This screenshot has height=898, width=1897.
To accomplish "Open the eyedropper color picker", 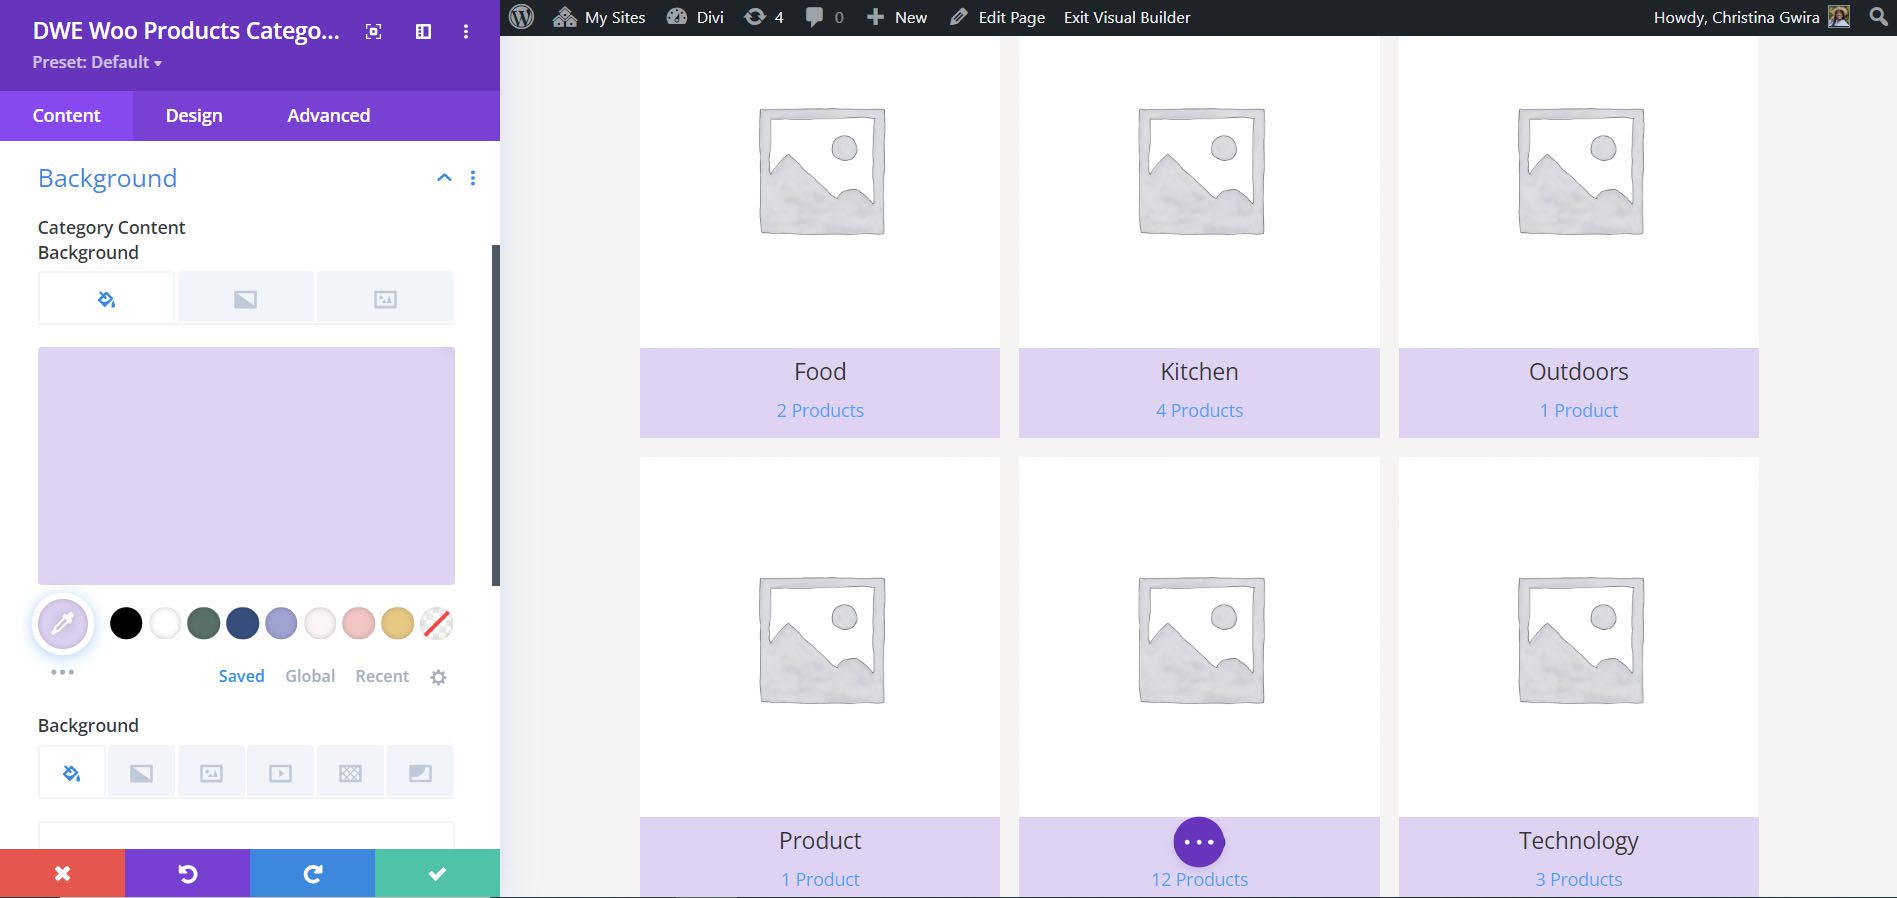I will [63, 624].
